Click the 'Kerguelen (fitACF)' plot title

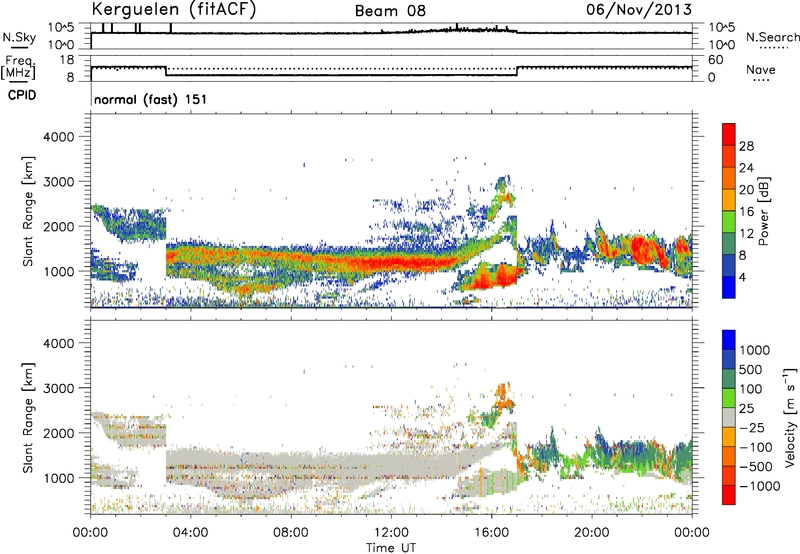click(x=173, y=9)
